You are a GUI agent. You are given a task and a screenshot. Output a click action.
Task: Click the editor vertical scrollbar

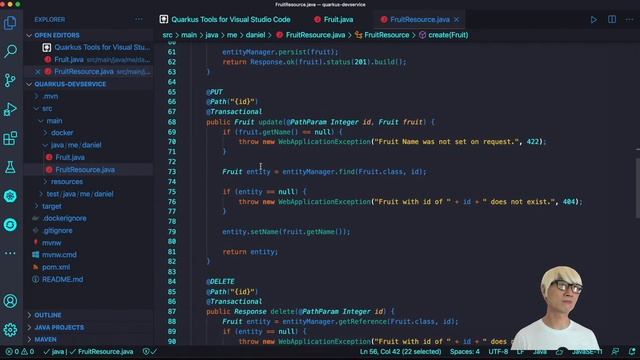(637, 188)
